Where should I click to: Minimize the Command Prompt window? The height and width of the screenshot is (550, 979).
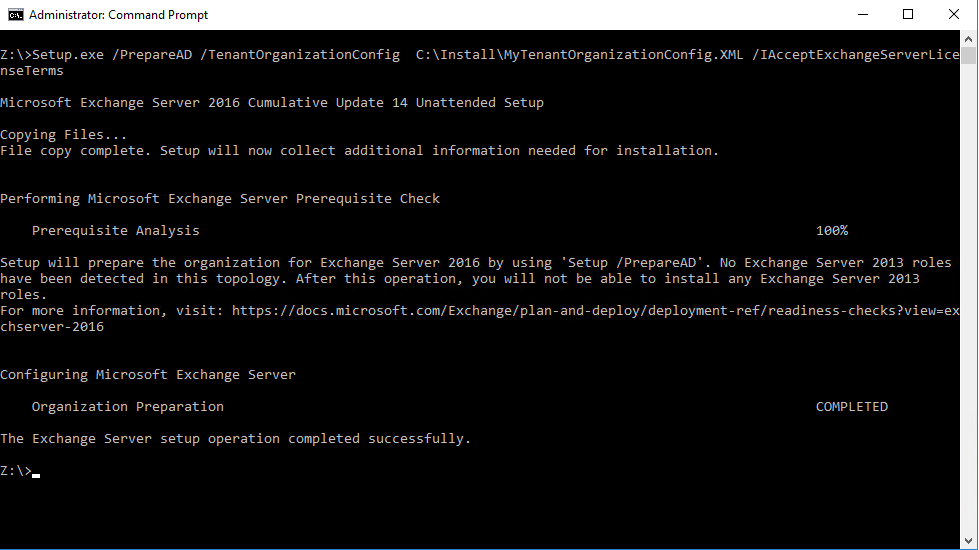click(862, 15)
